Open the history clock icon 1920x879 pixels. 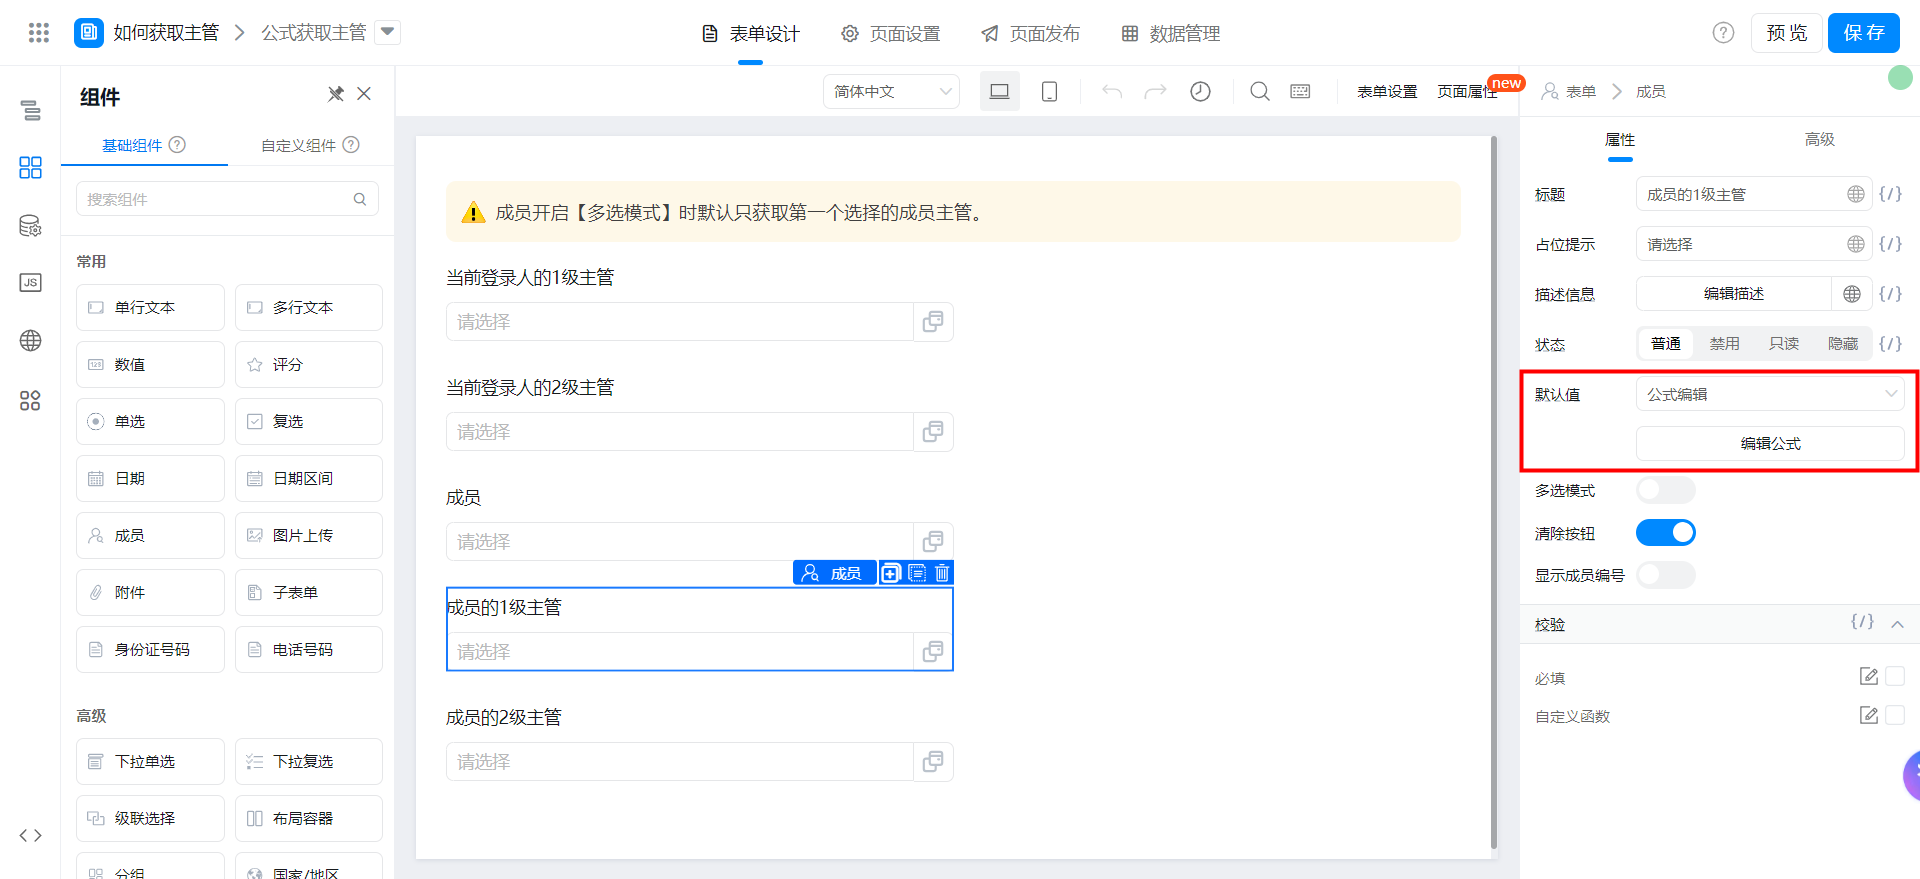pos(1200,91)
